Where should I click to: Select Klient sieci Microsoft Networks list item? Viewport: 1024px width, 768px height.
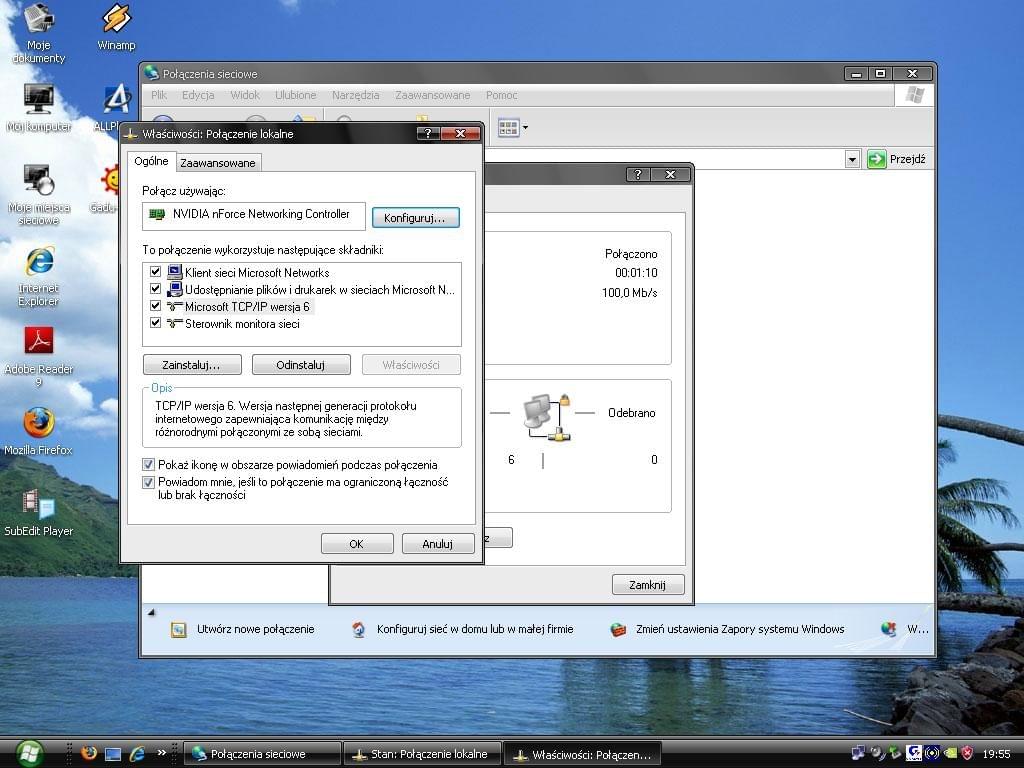point(257,272)
